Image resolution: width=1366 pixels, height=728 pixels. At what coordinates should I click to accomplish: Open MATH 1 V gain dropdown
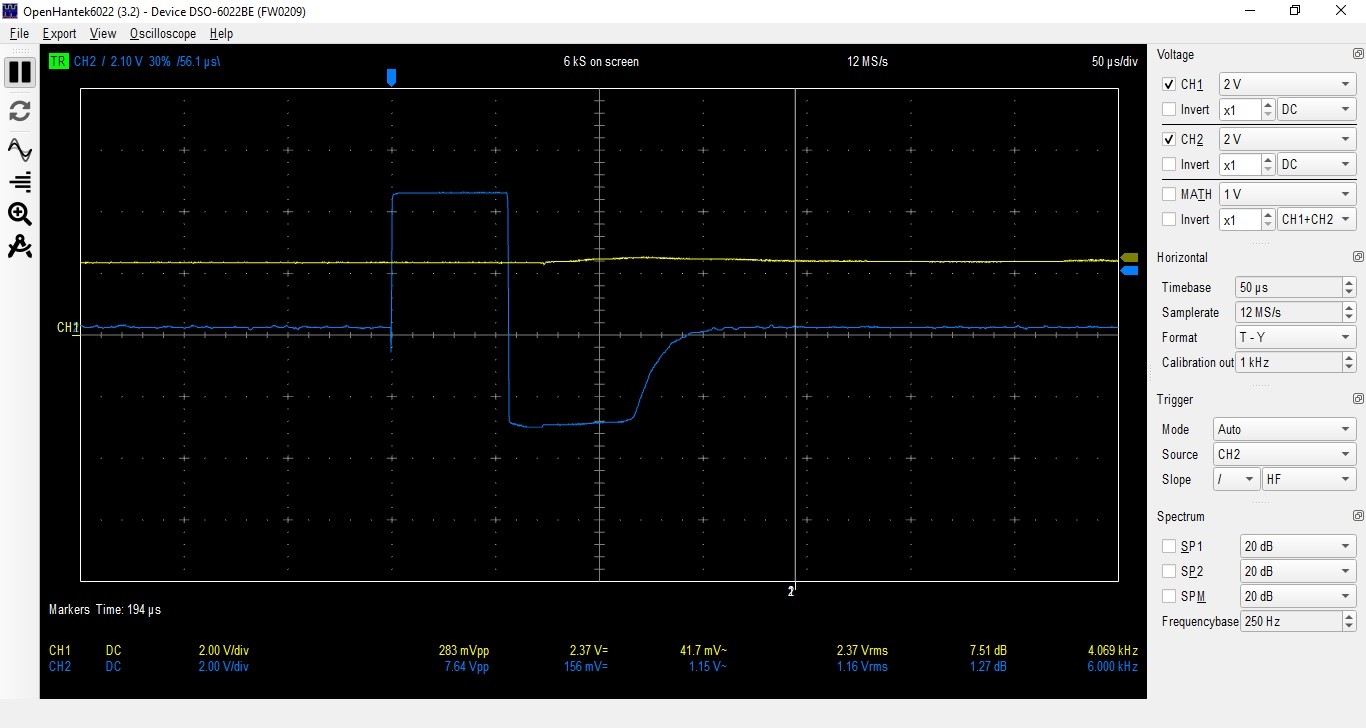point(1288,195)
